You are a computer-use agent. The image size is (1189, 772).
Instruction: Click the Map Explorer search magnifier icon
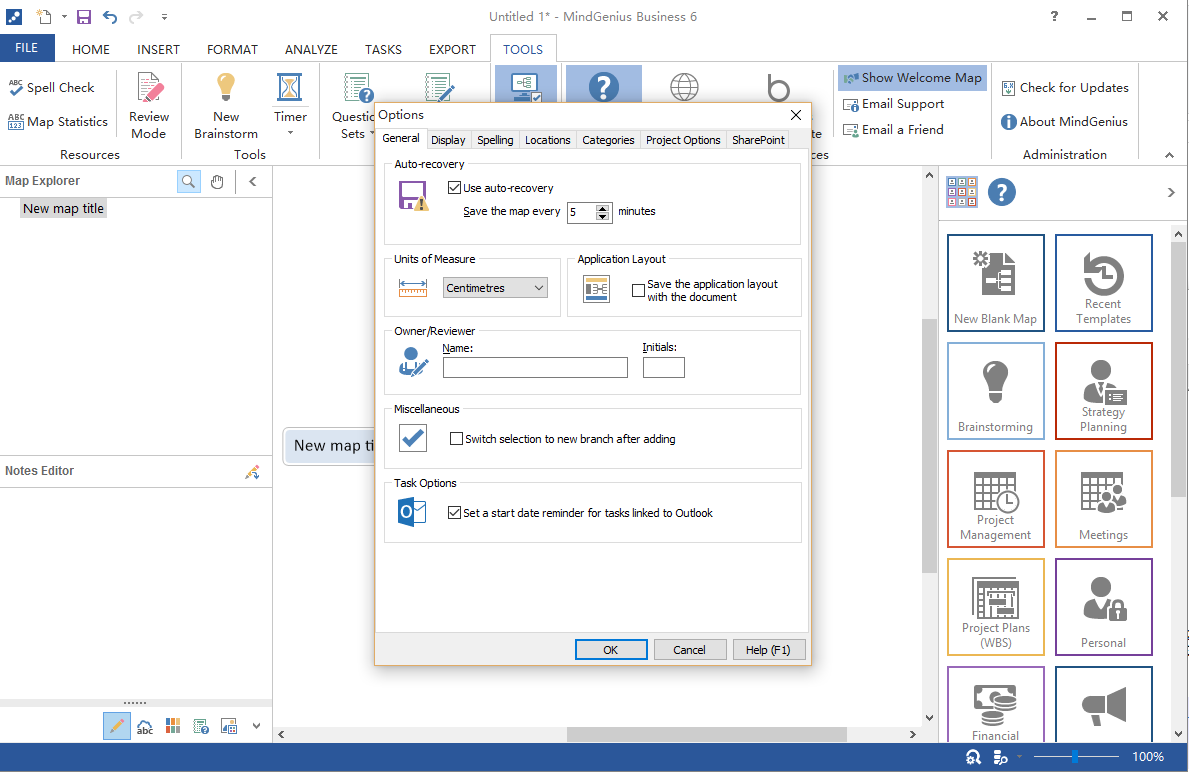(188, 181)
